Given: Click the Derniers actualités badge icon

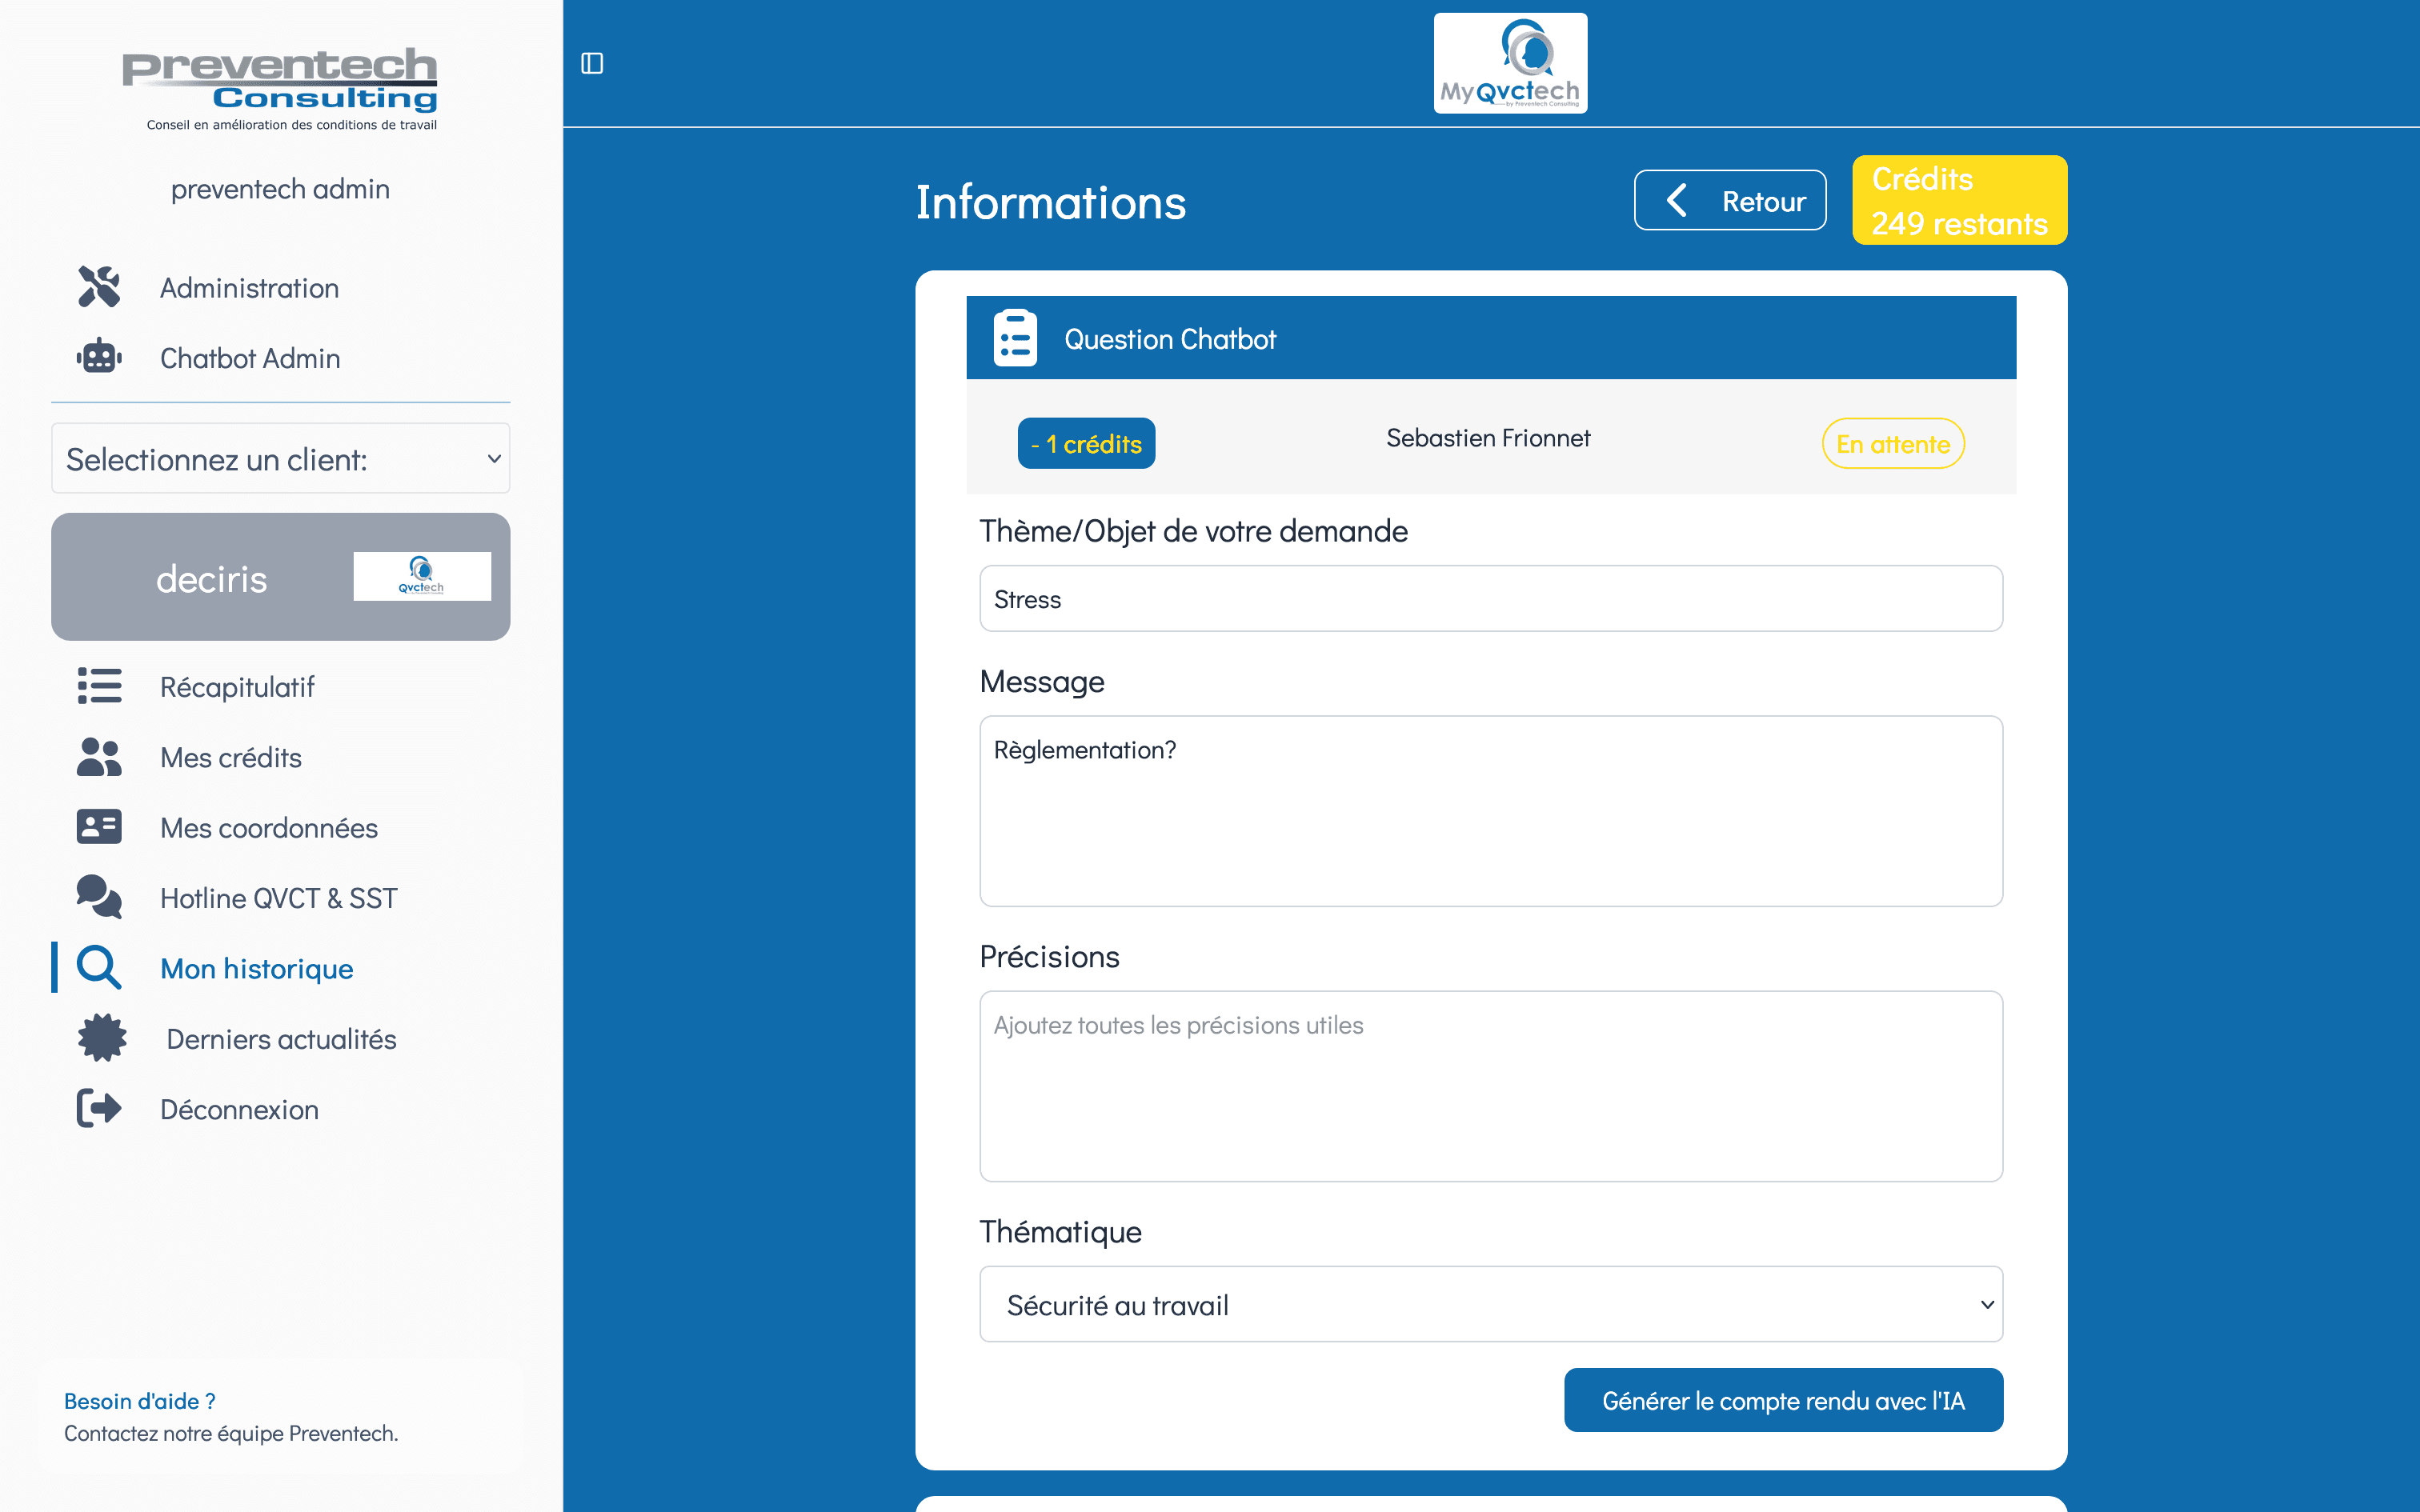Looking at the screenshot, I should pos(102,1038).
